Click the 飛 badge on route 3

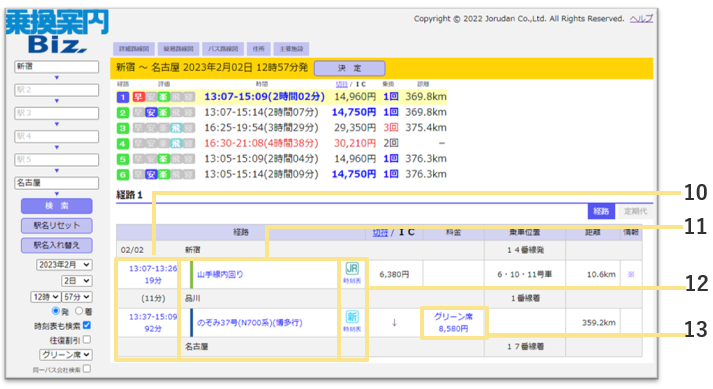(x=176, y=128)
